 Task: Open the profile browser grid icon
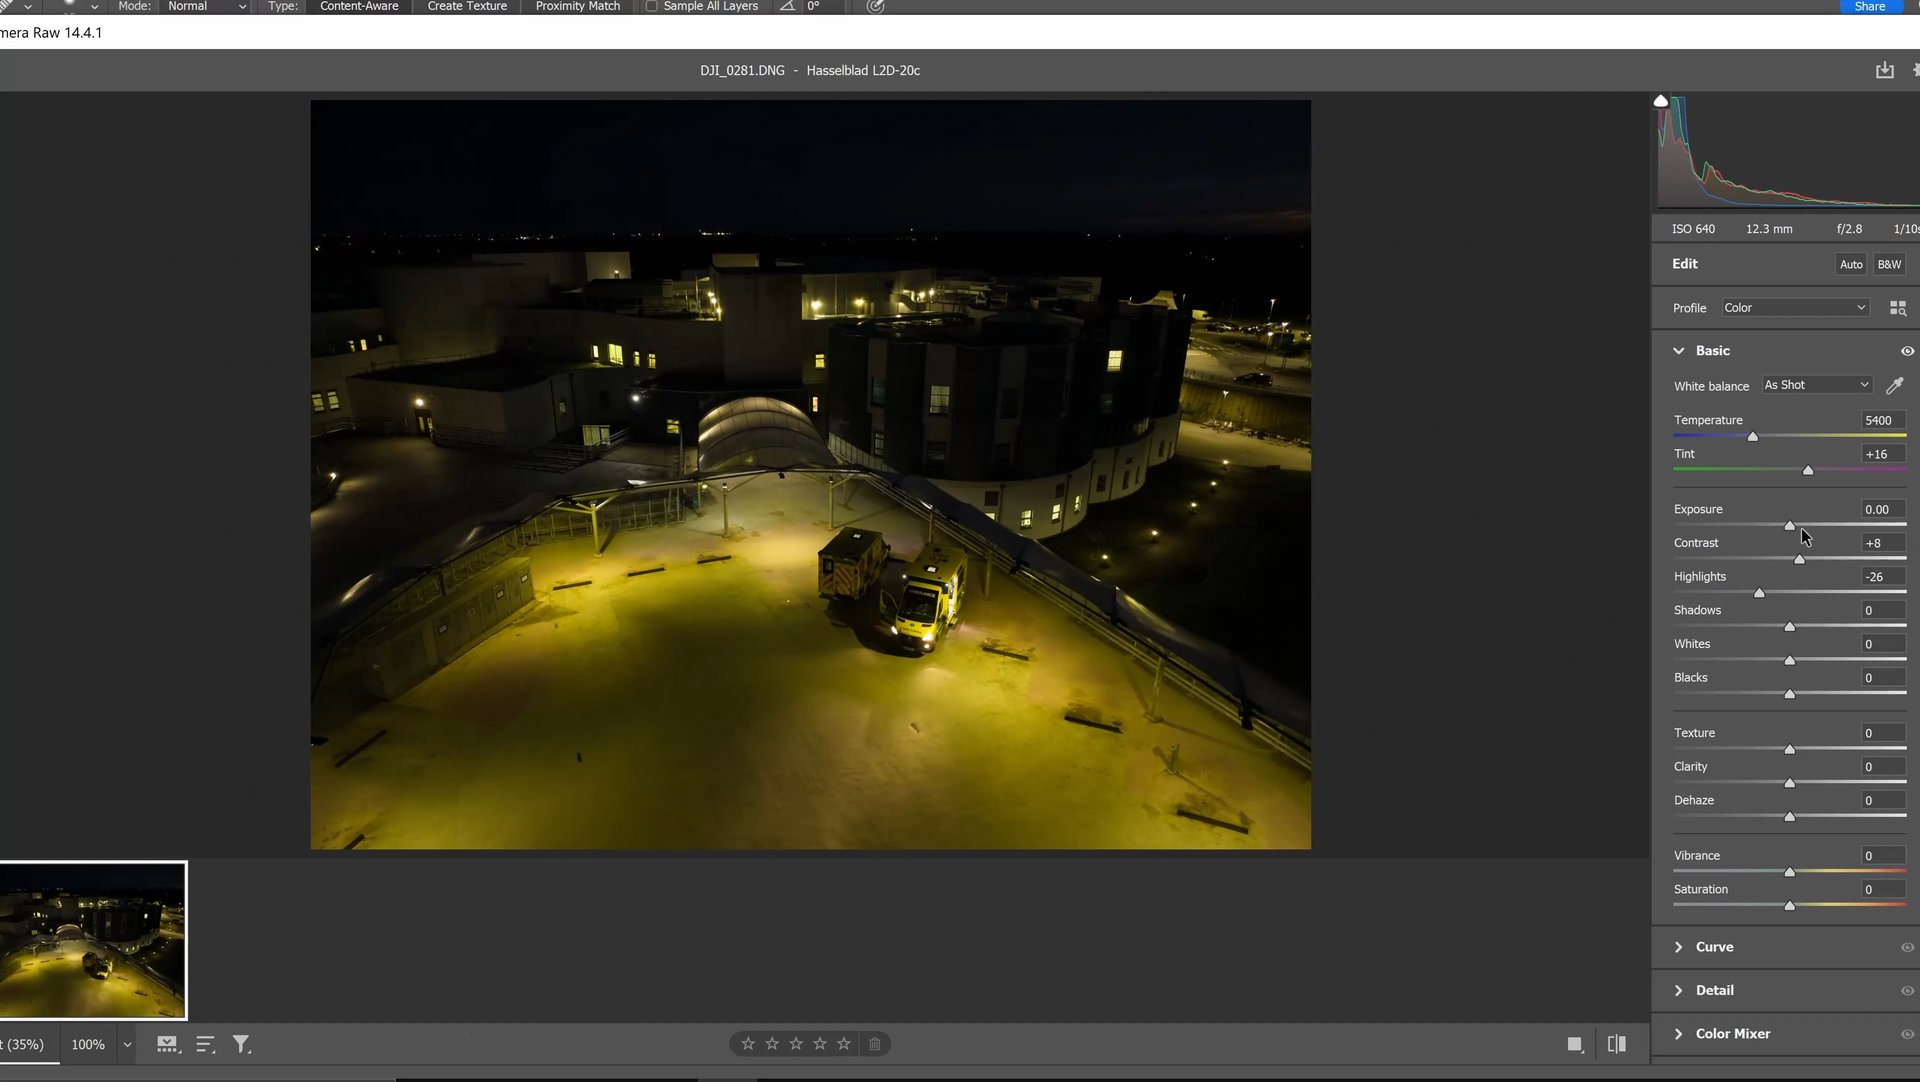click(1897, 308)
